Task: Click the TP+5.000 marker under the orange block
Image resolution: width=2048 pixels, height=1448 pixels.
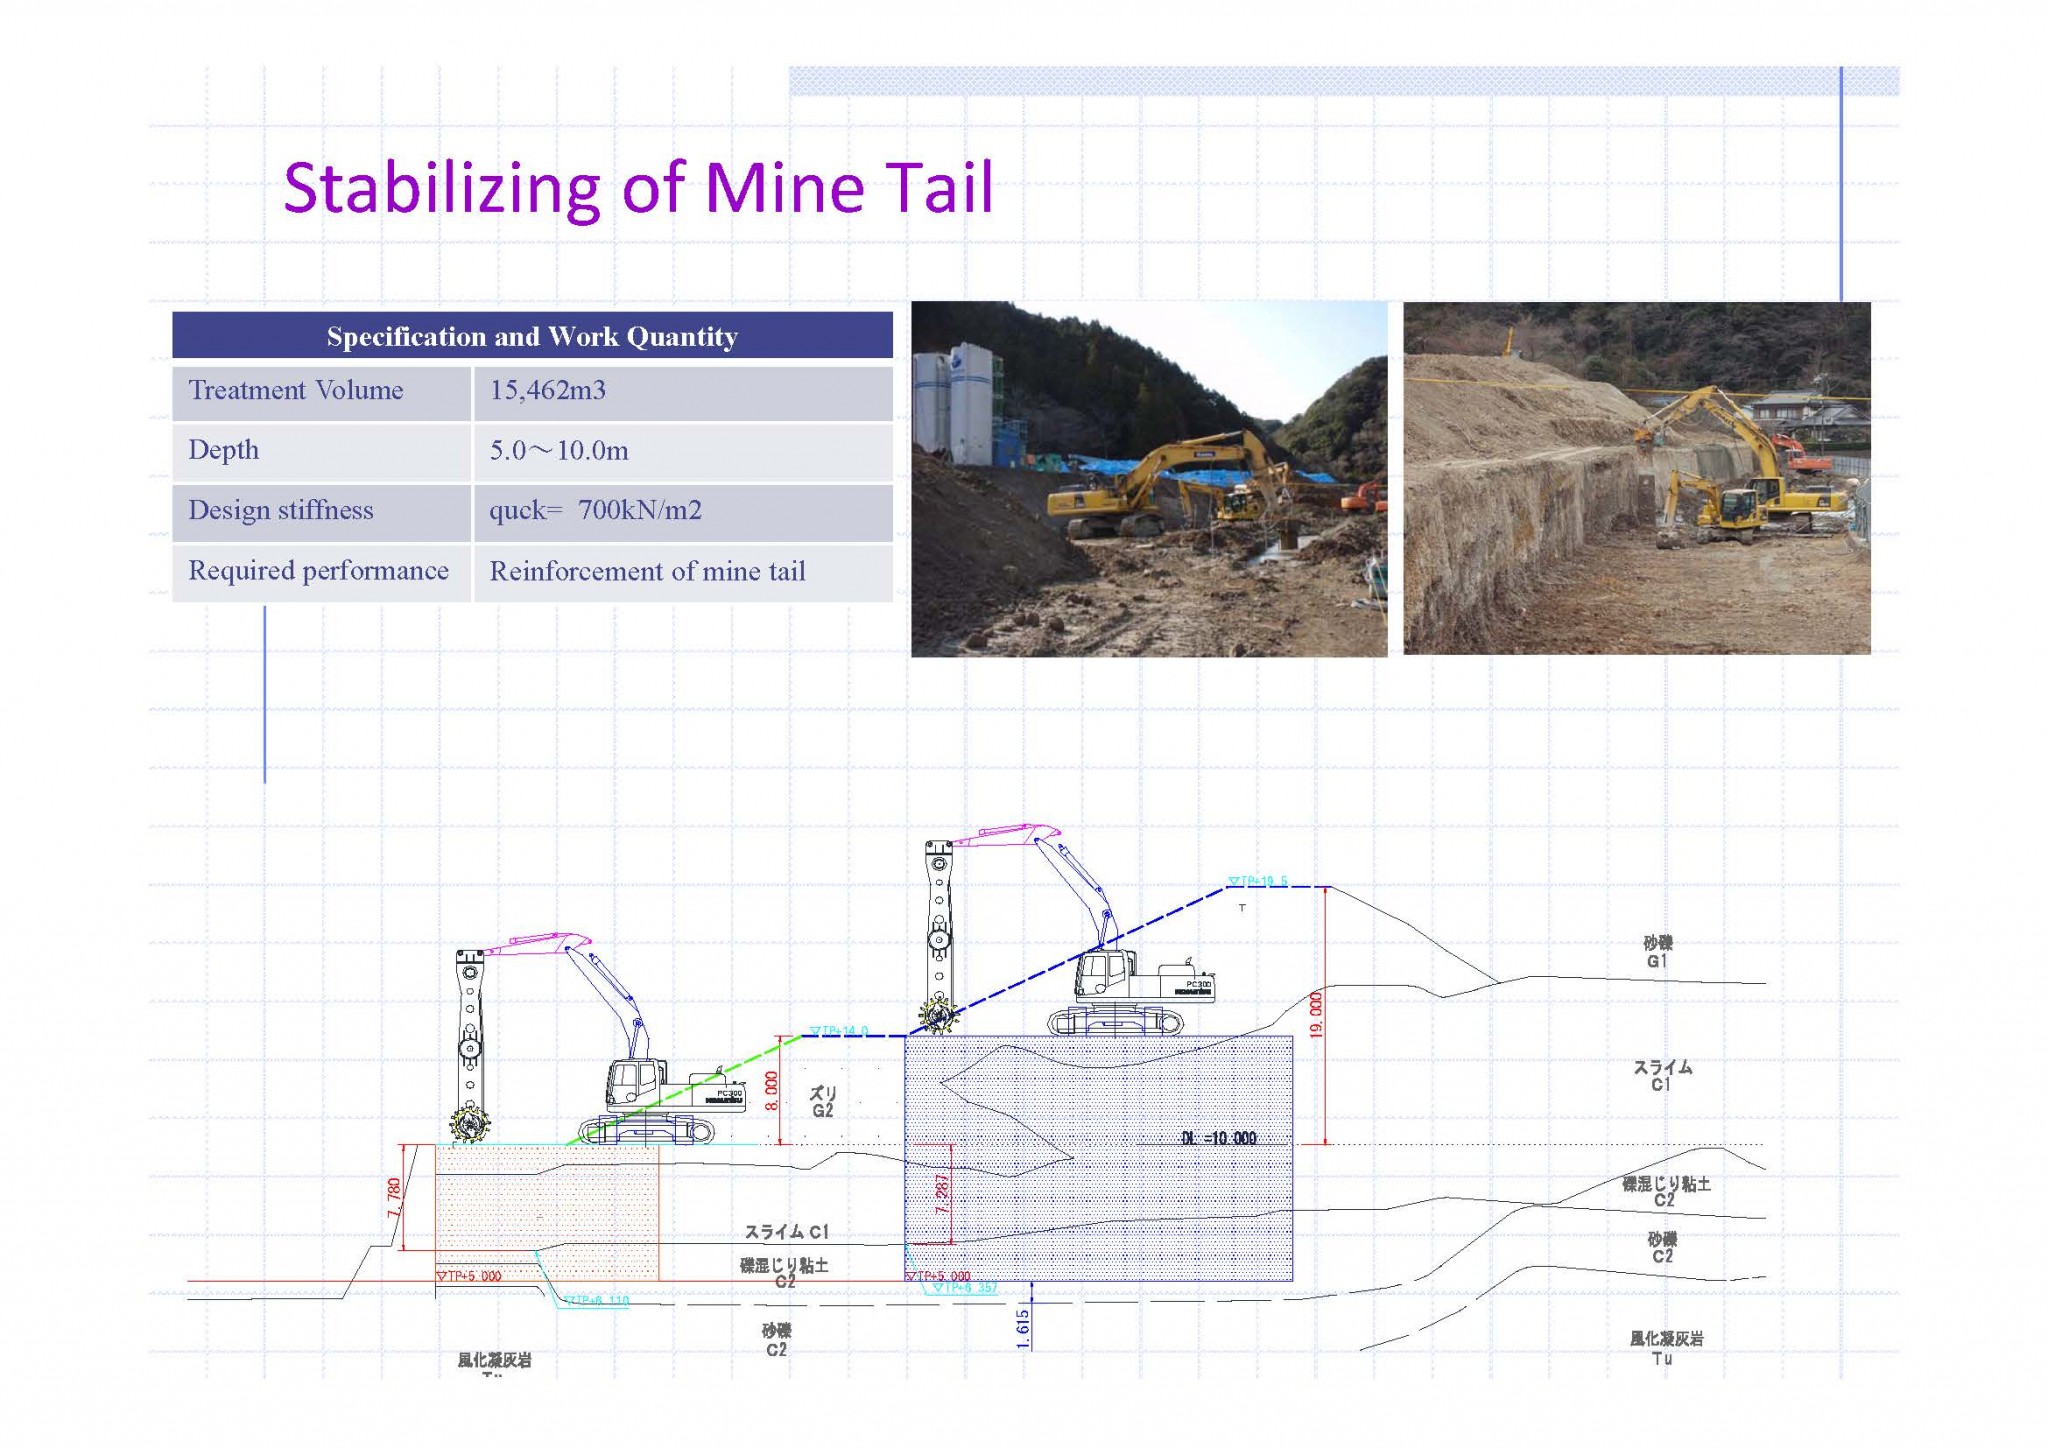Action: [x=469, y=1276]
